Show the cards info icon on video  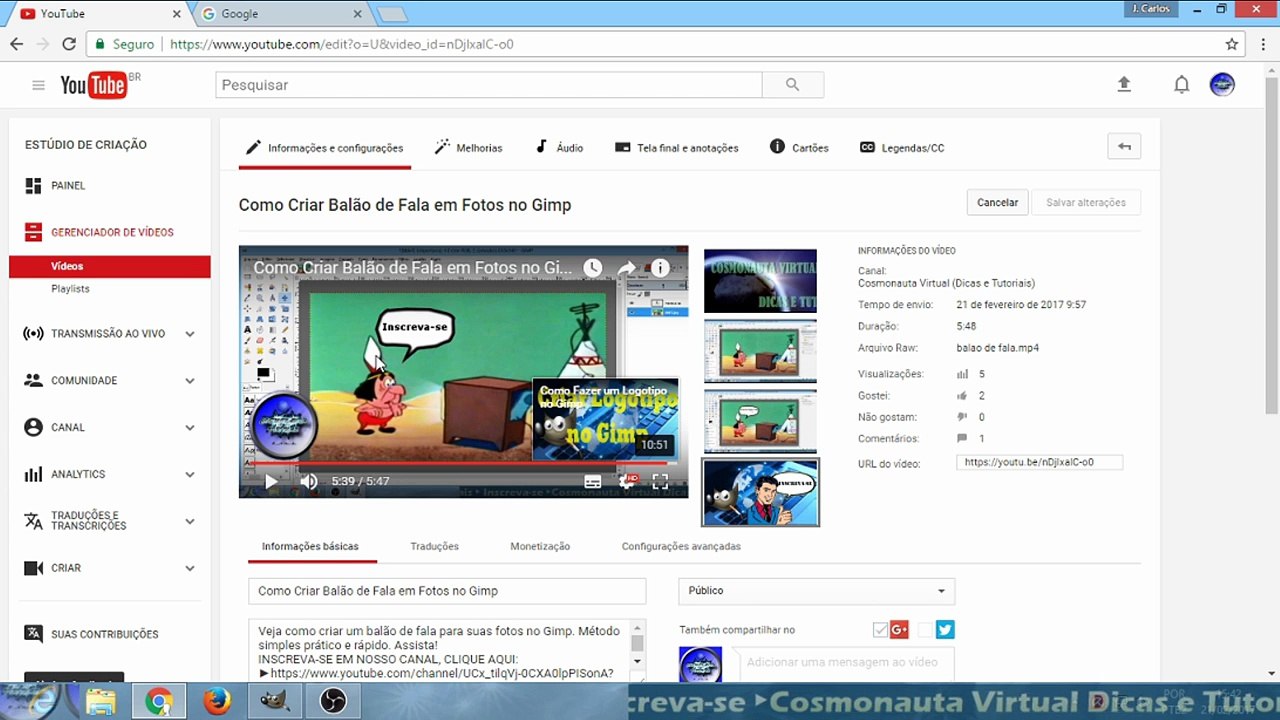pos(660,268)
